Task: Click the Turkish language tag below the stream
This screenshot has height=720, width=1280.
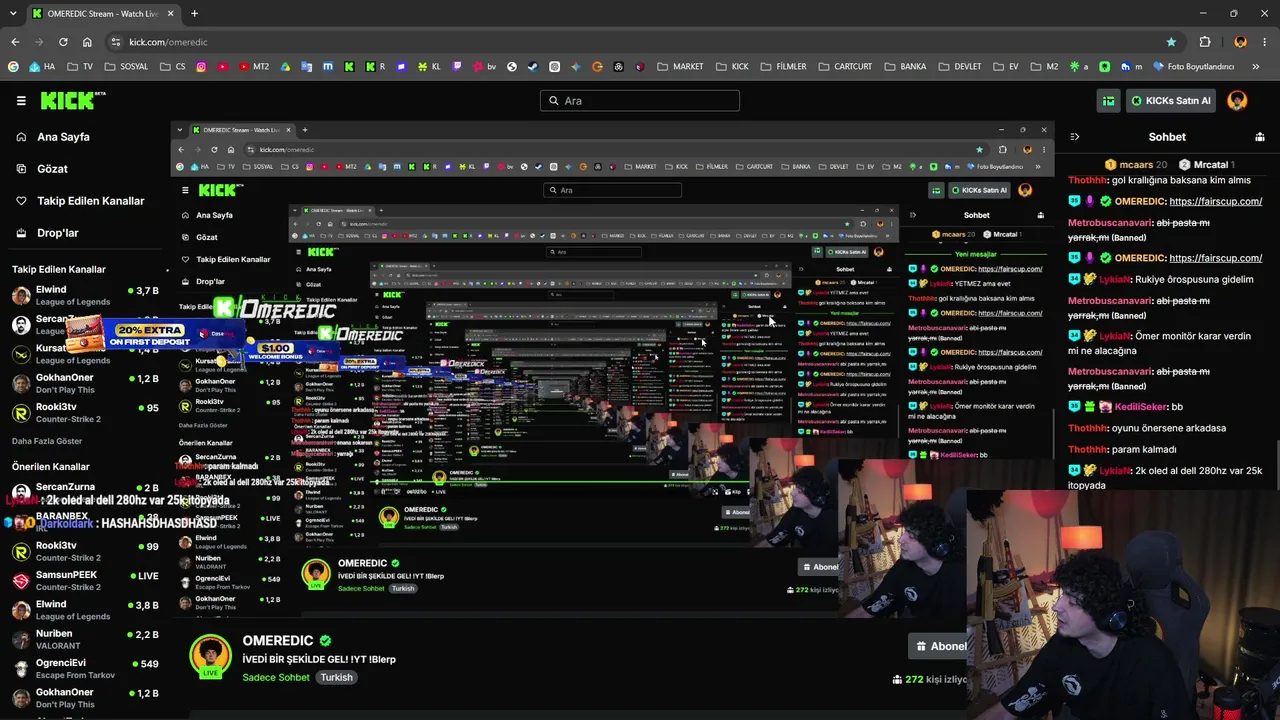Action: click(x=336, y=677)
